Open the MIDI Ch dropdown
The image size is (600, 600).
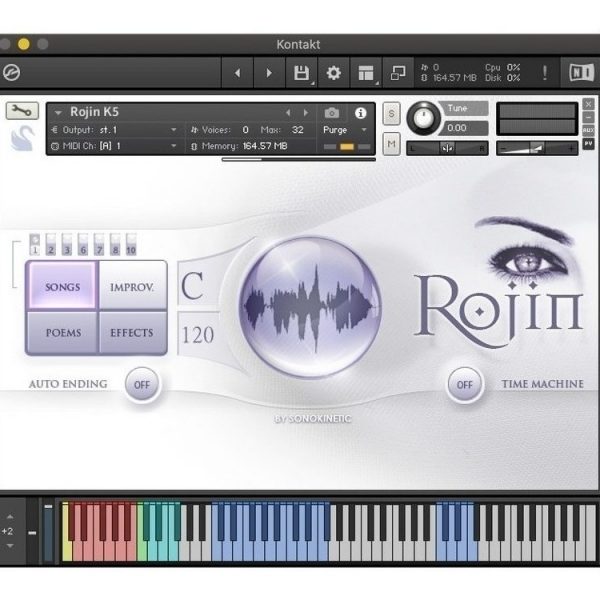[x=173, y=146]
